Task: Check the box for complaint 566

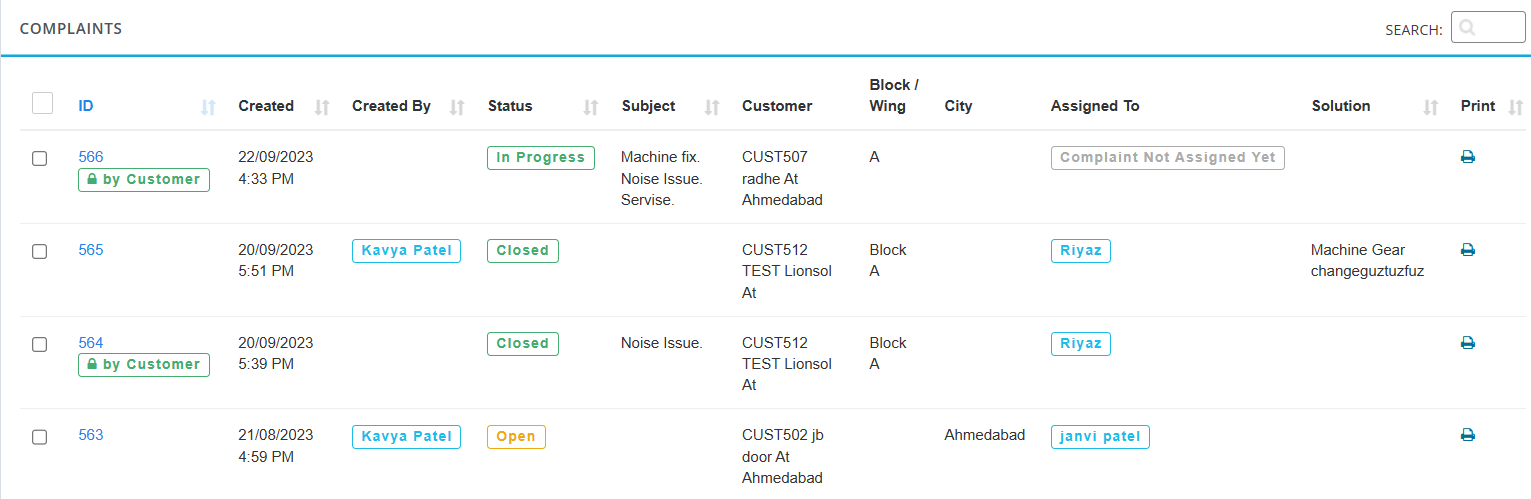Action: click(x=40, y=159)
